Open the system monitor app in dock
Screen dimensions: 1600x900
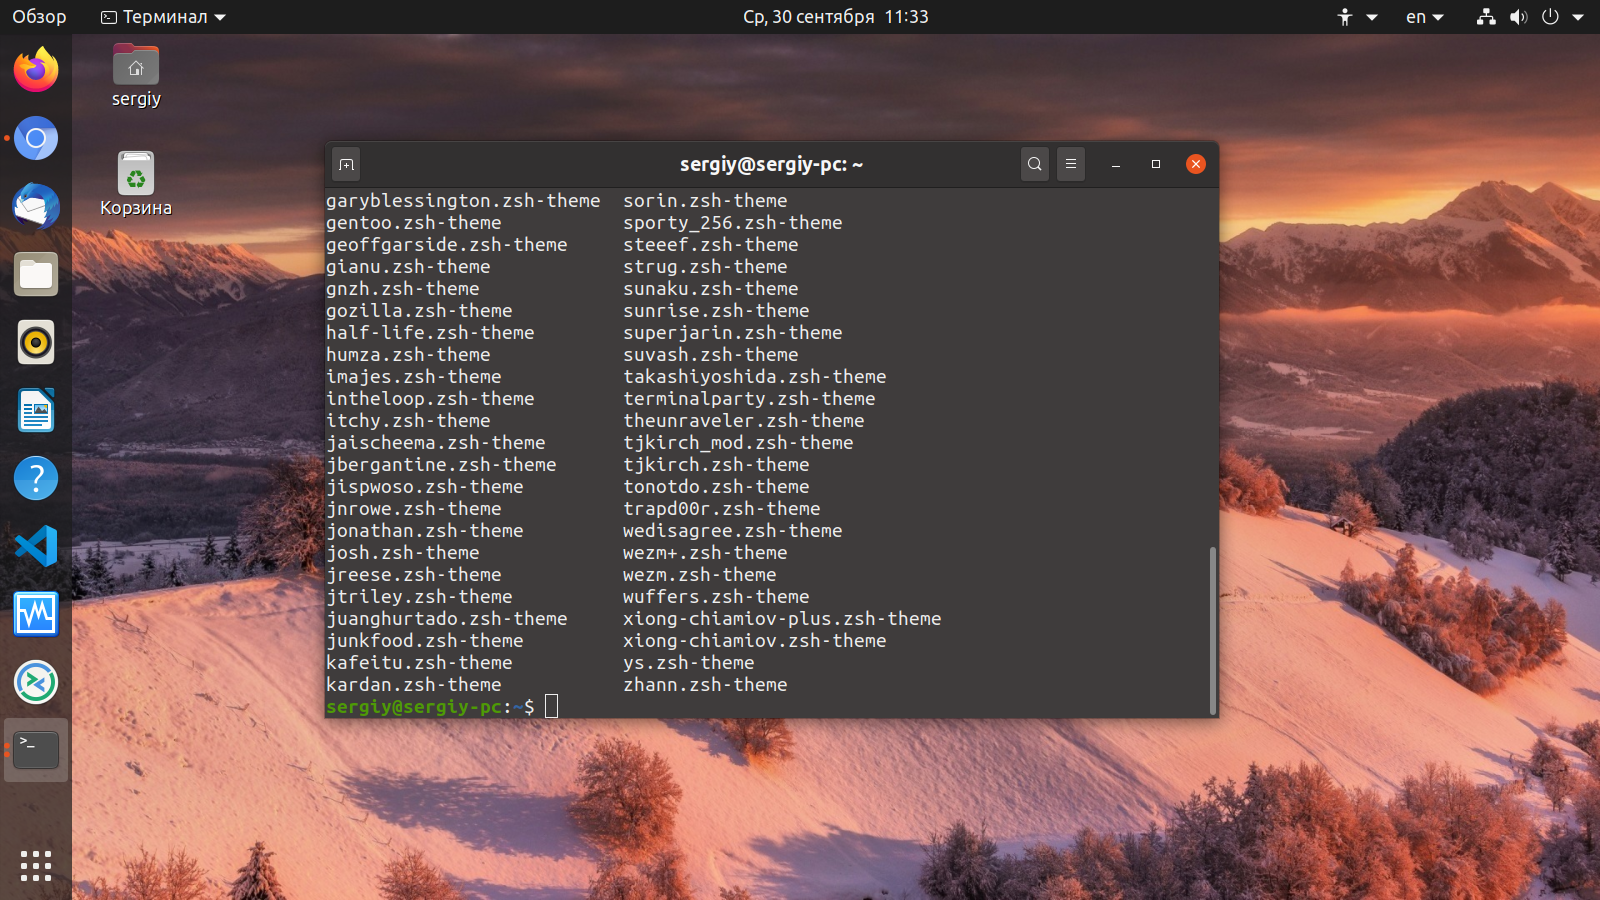point(36,614)
